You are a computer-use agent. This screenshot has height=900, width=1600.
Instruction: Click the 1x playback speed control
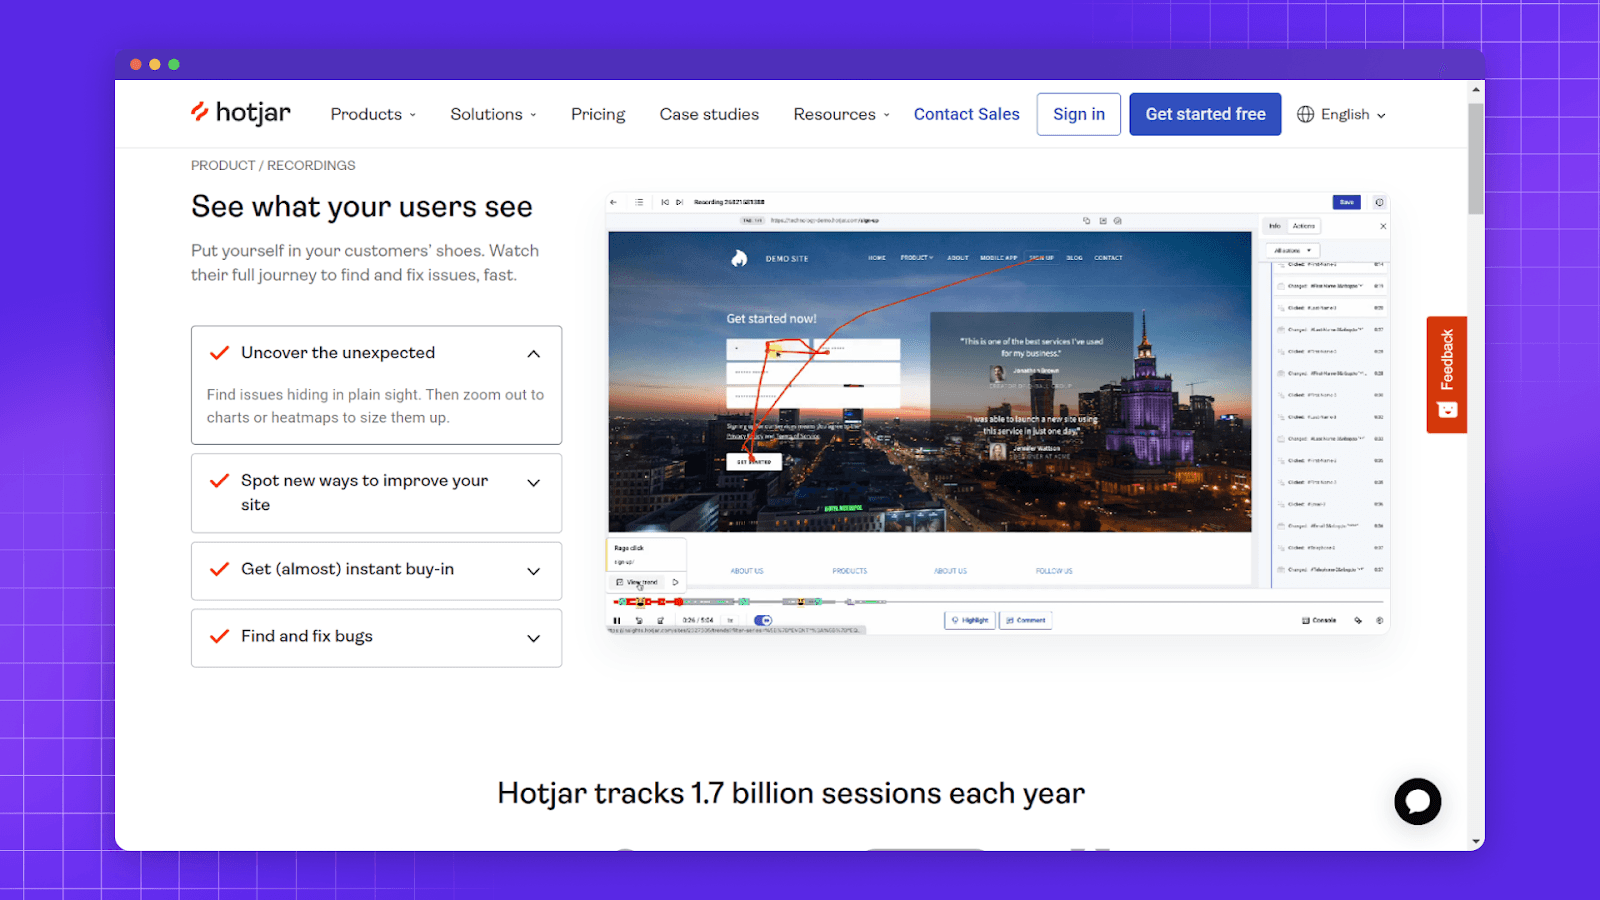731,620
